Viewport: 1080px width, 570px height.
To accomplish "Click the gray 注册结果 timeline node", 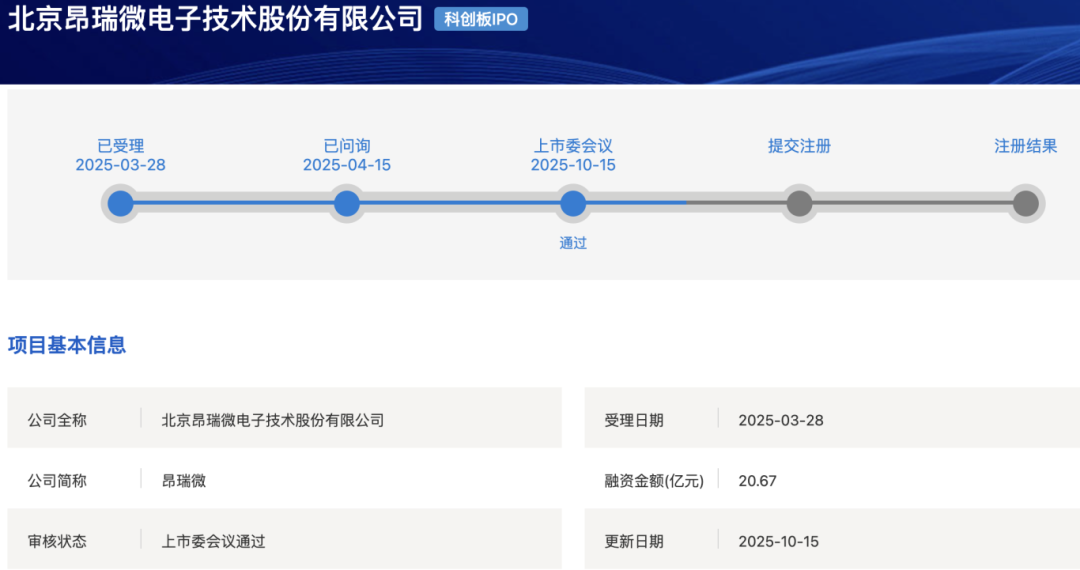I will (x=1025, y=204).
